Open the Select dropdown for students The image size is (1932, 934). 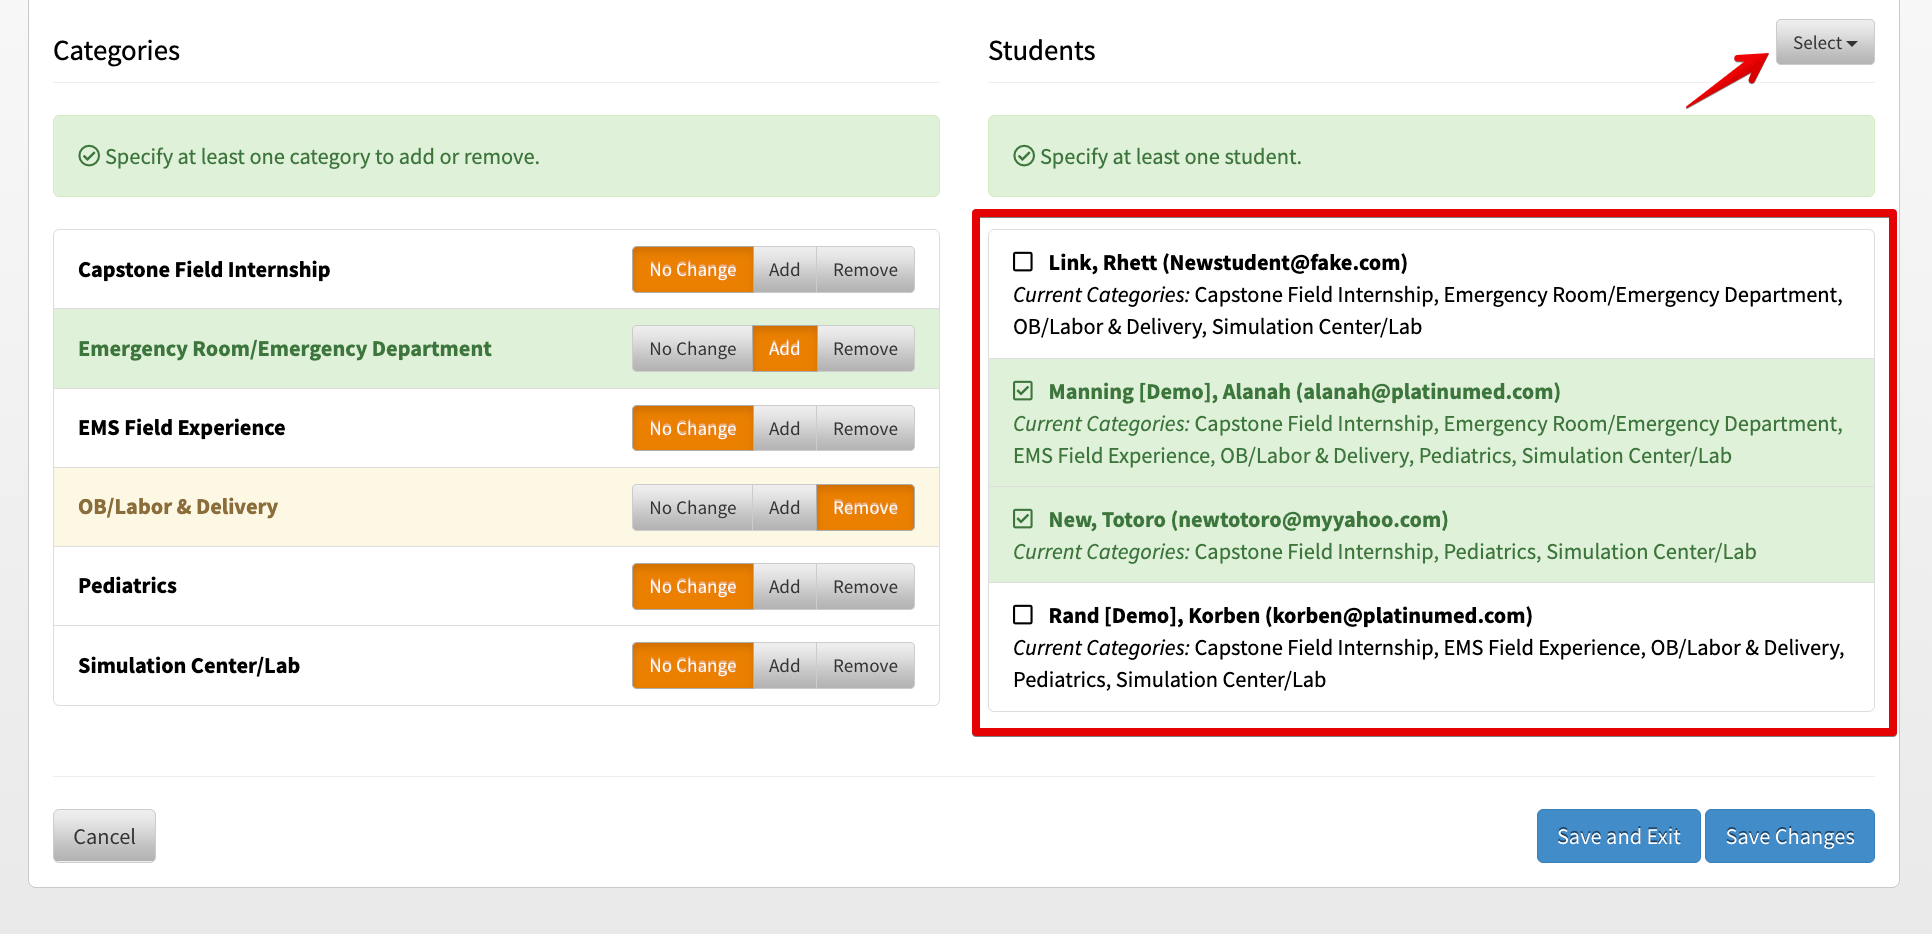[x=1825, y=43]
